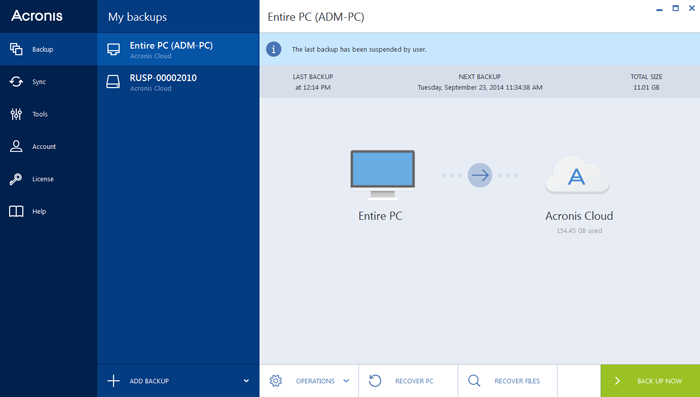Go to the Account section label

tap(44, 146)
